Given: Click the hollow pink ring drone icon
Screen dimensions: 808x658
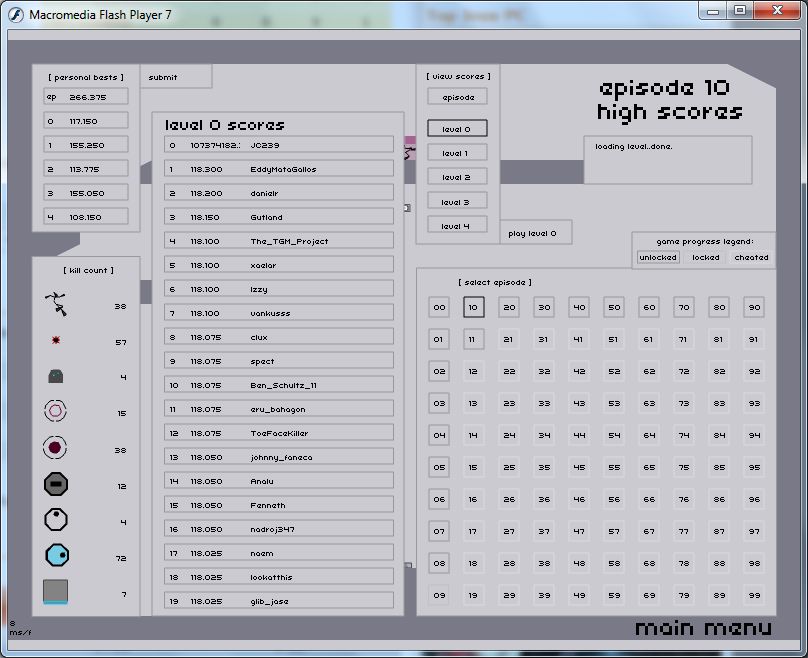Looking at the screenshot, I should coord(56,412).
